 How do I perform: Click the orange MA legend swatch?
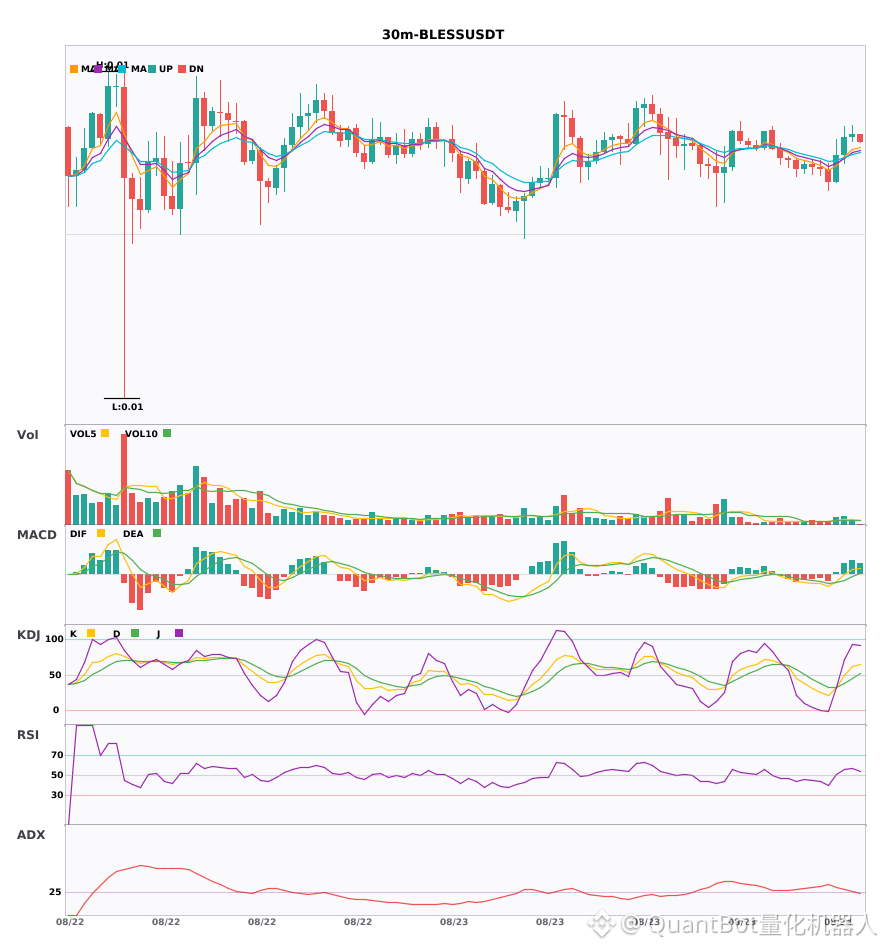pyautogui.click(x=74, y=69)
